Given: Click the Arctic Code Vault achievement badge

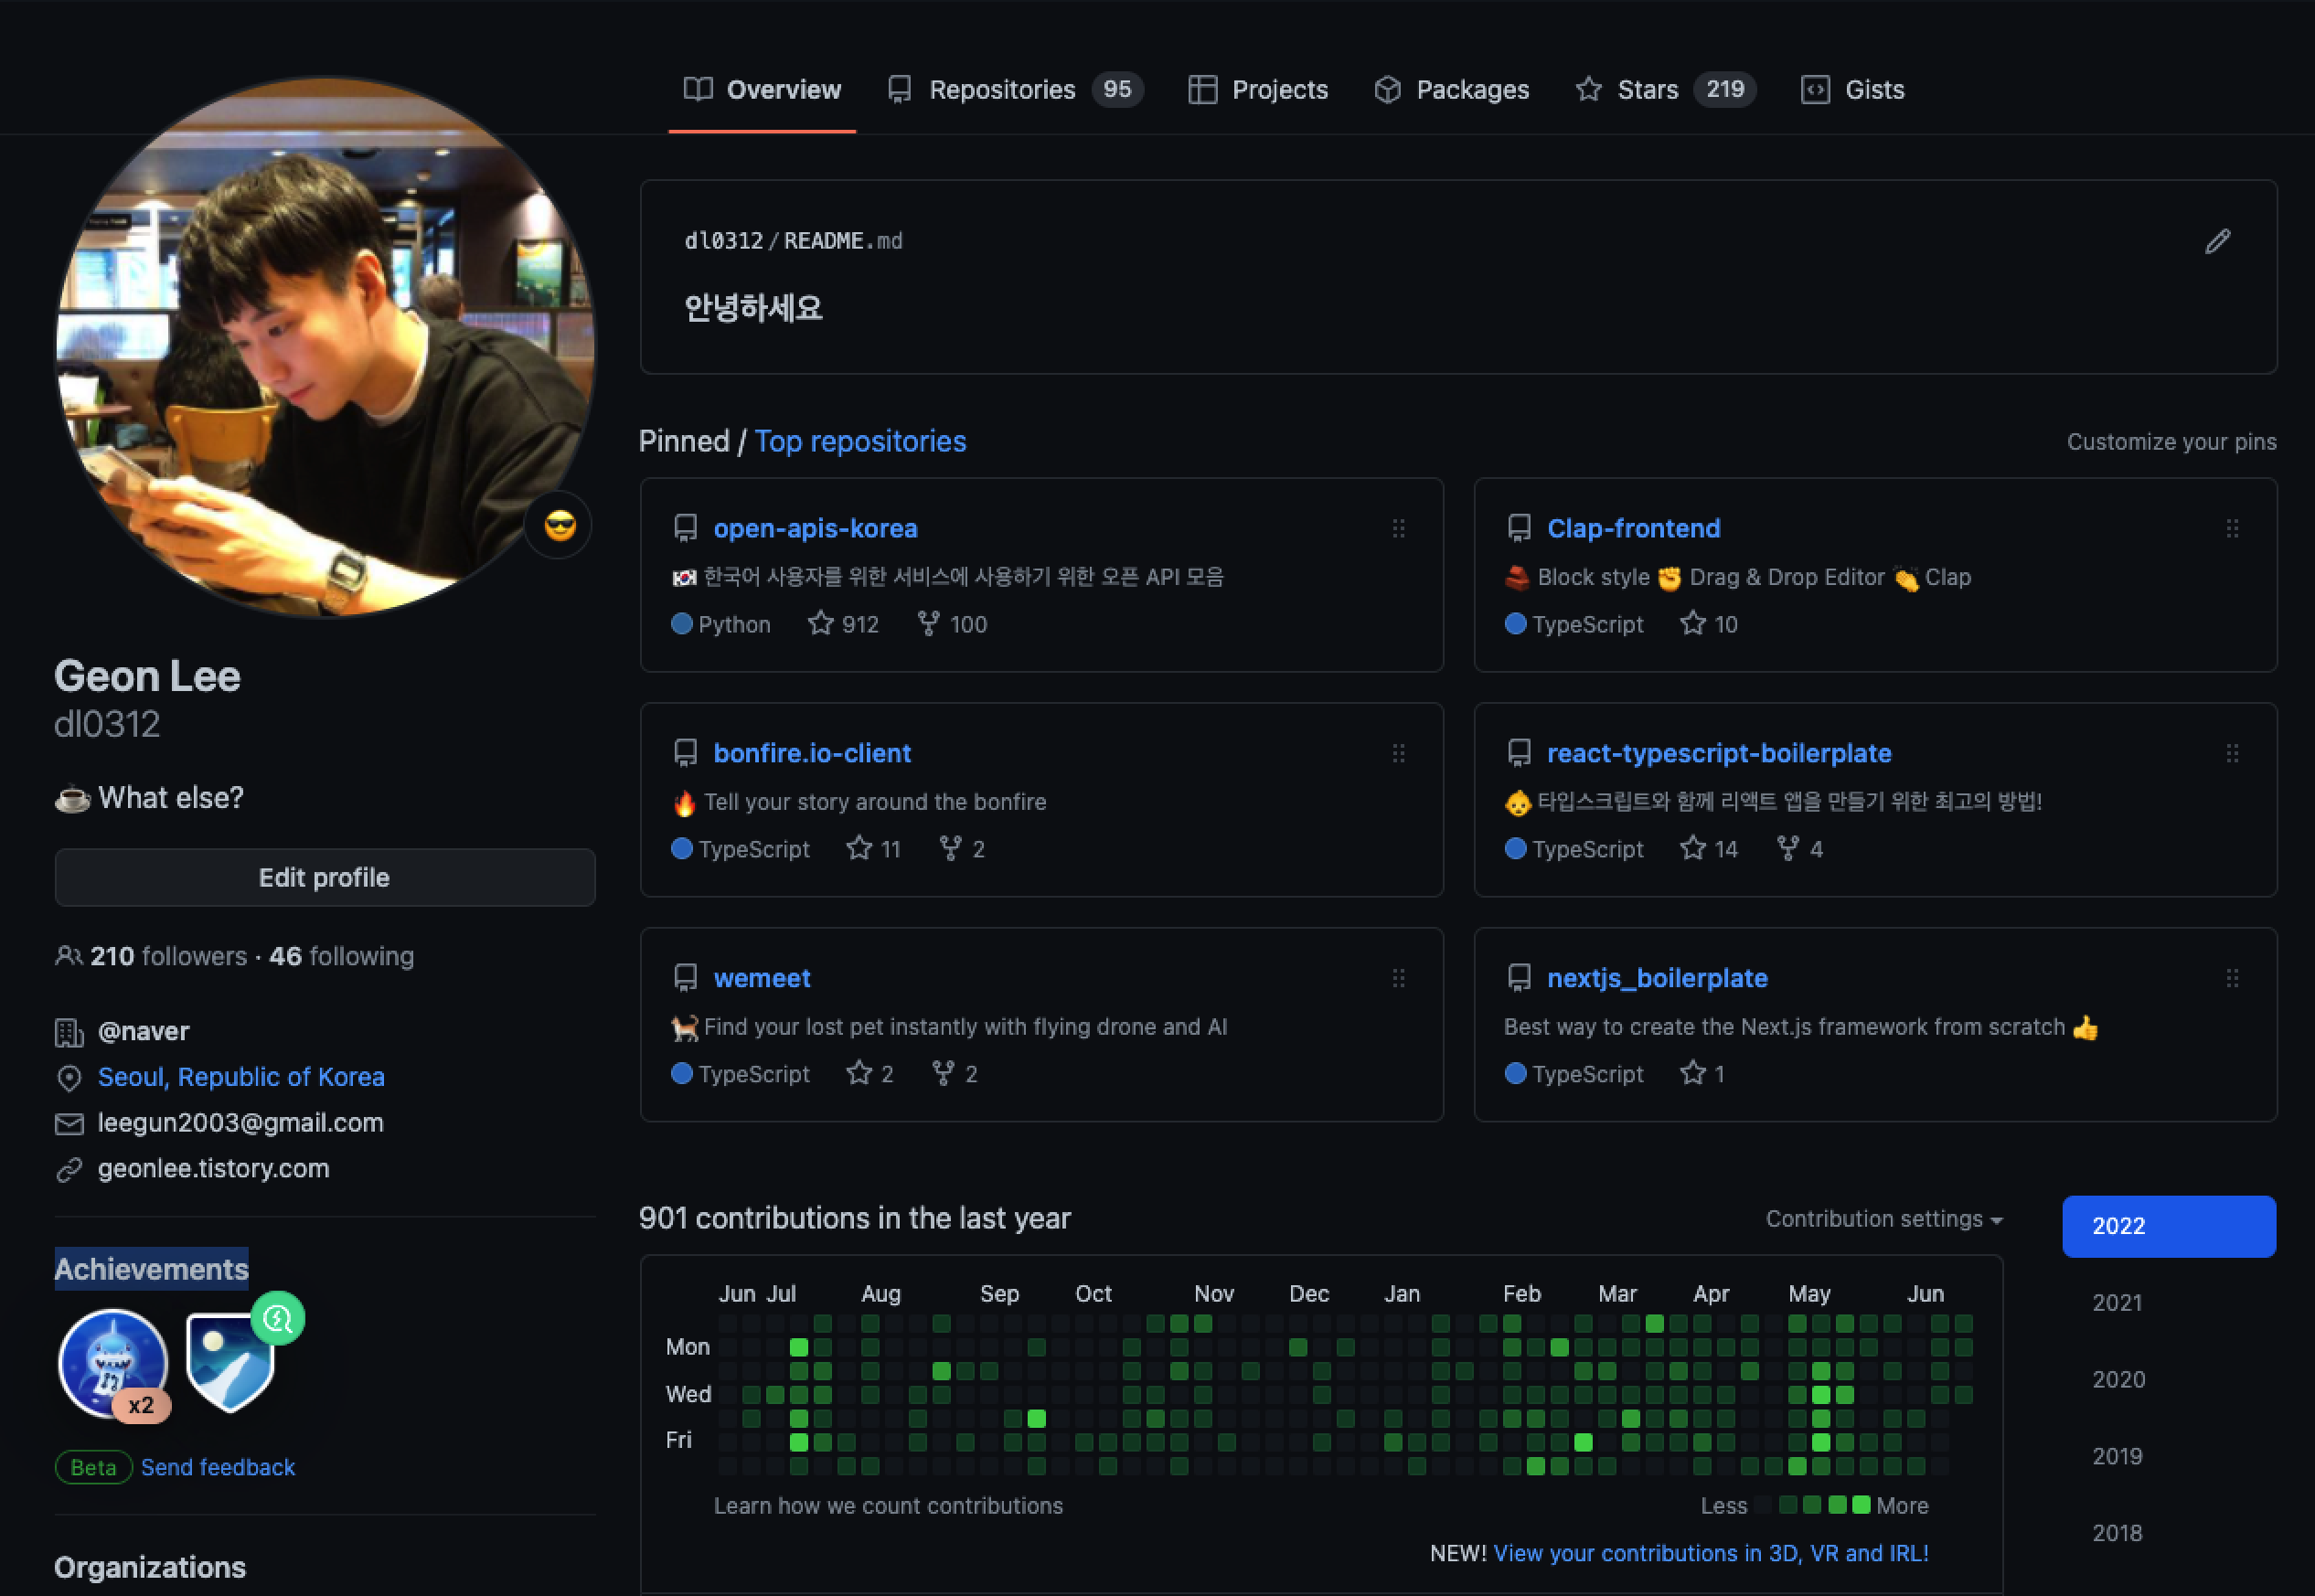Looking at the screenshot, I should 232,1365.
